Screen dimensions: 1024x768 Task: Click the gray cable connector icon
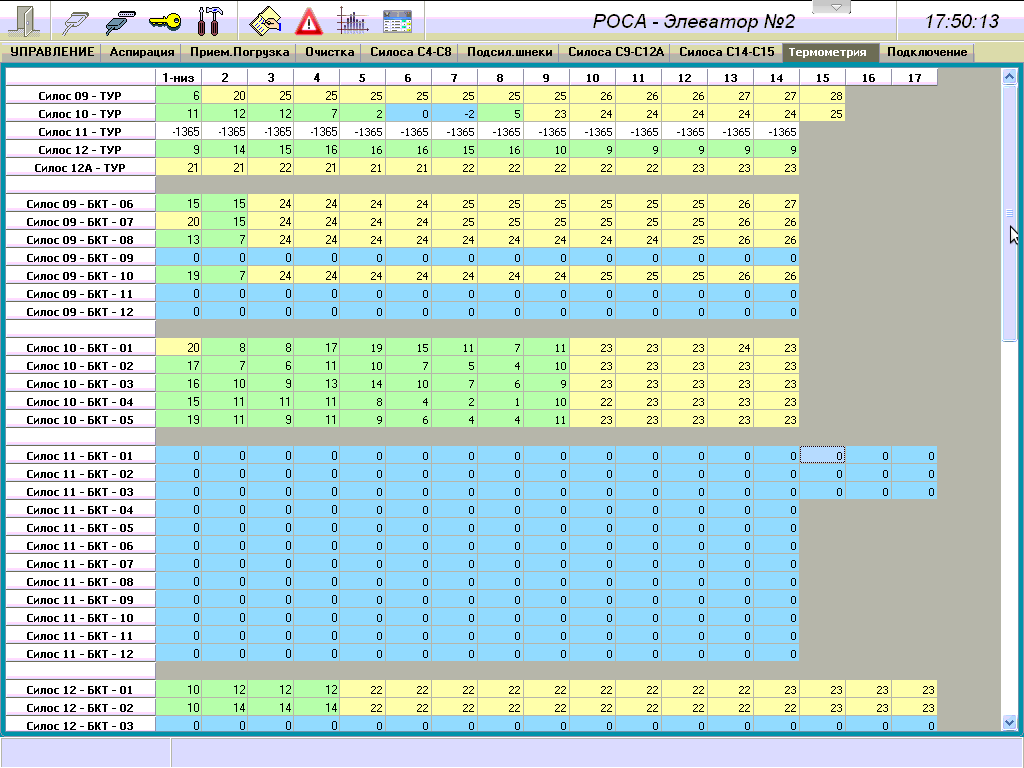(x=78, y=20)
